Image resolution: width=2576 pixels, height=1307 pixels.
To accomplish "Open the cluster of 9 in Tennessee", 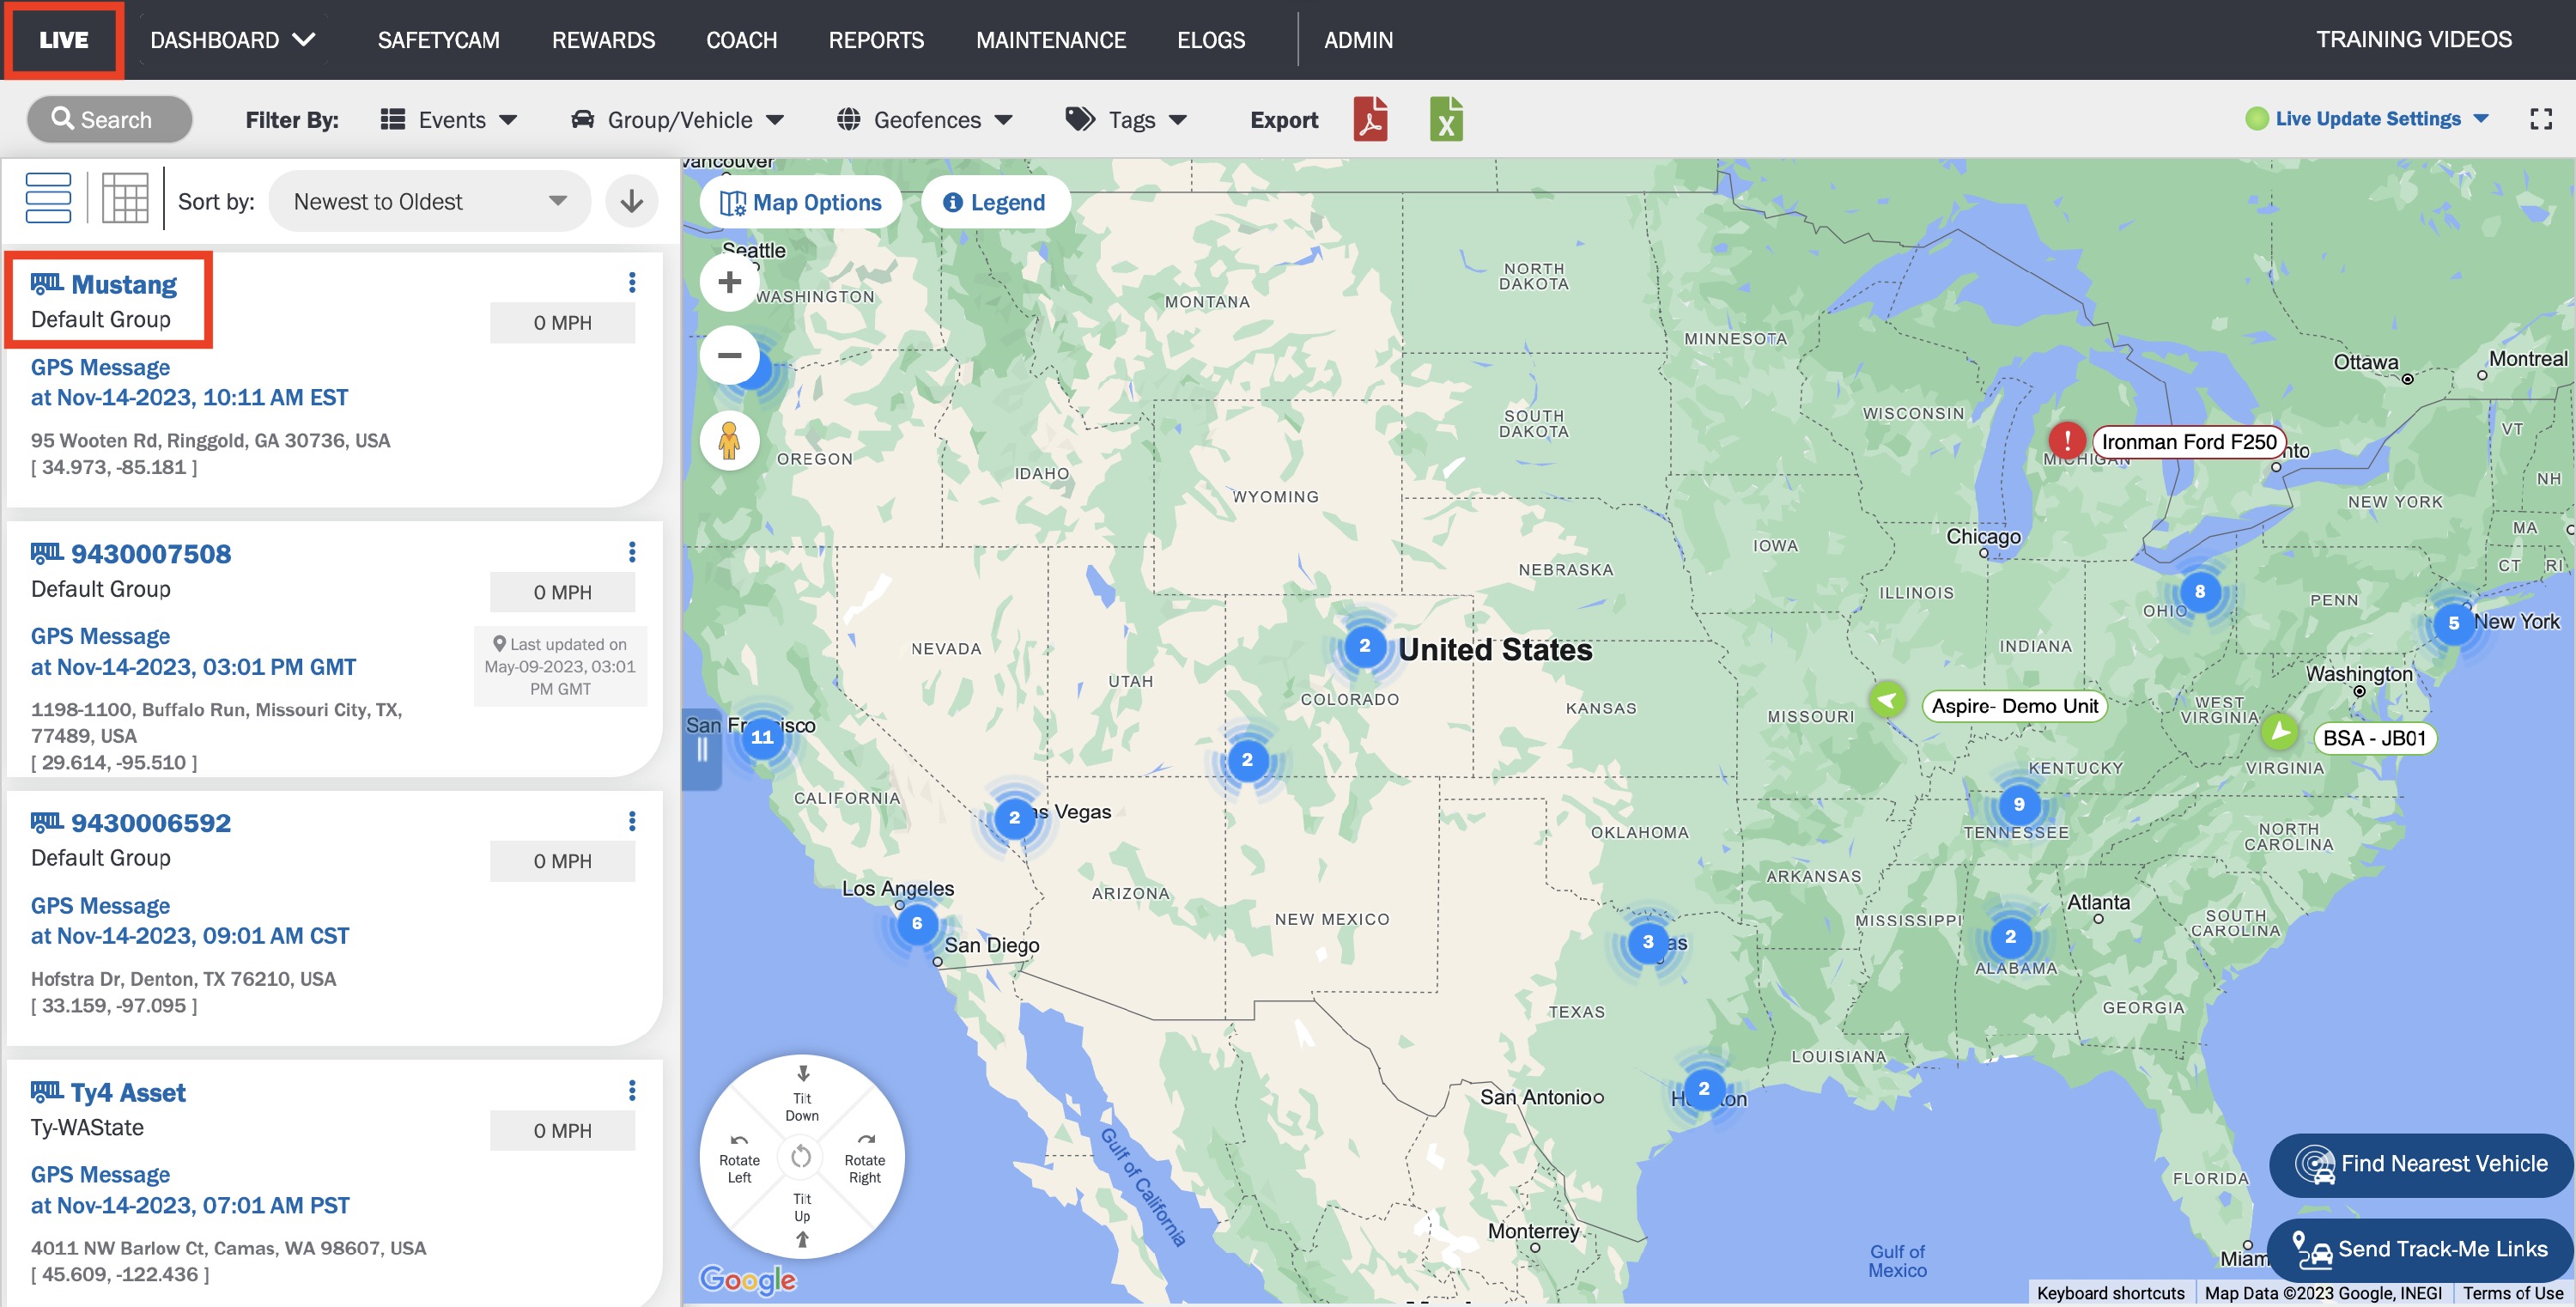I will (x=2019, y=804).
